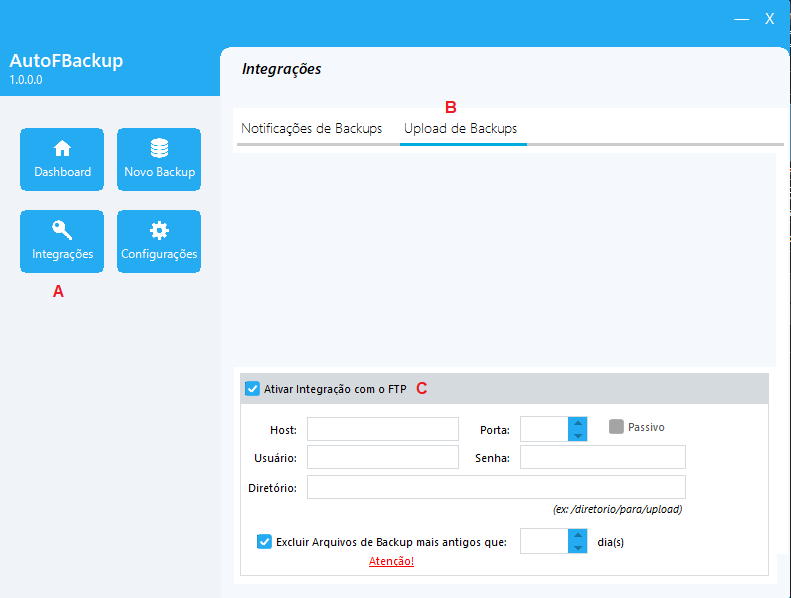791x598 pixels.
Task: Click the Integrações page heading
Action: (281, 69)
